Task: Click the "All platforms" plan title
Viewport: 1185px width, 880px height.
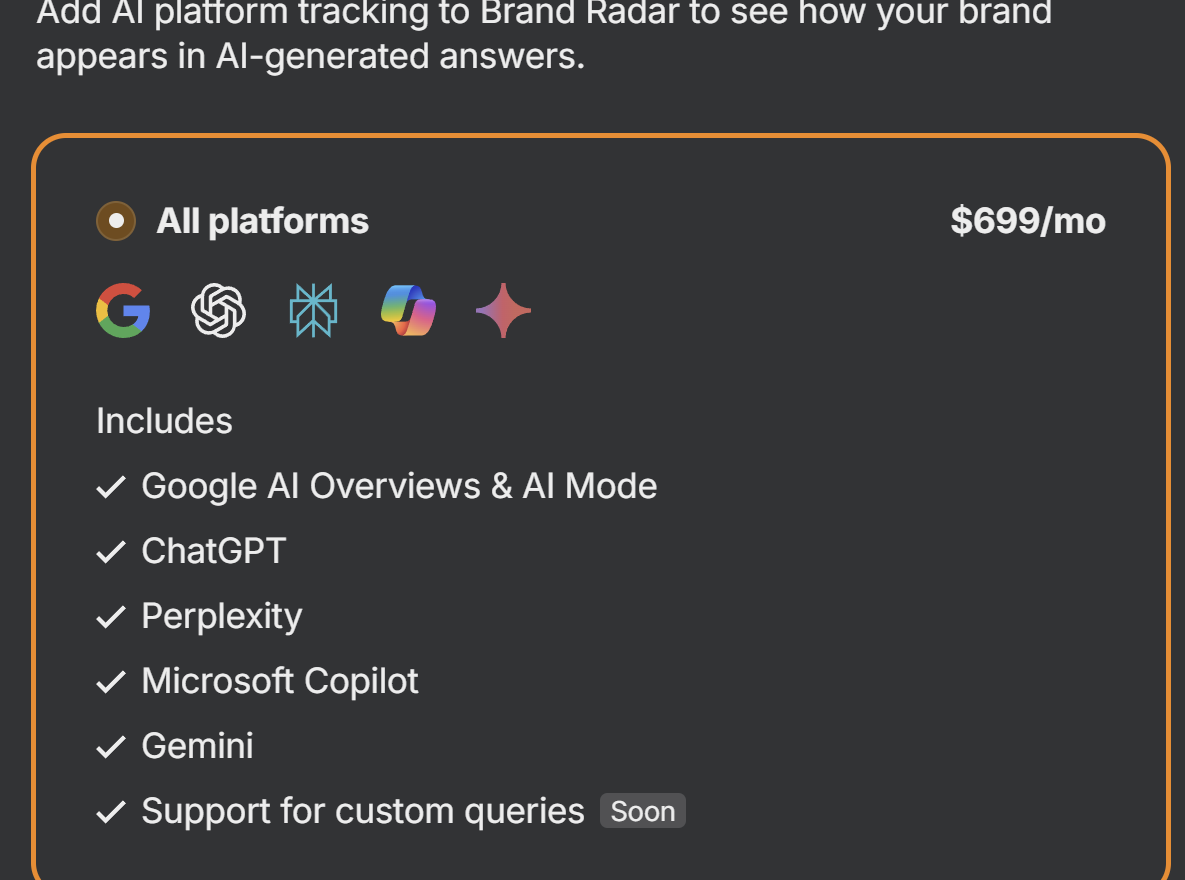Action: pyautogui.click(x=262, y=221)
